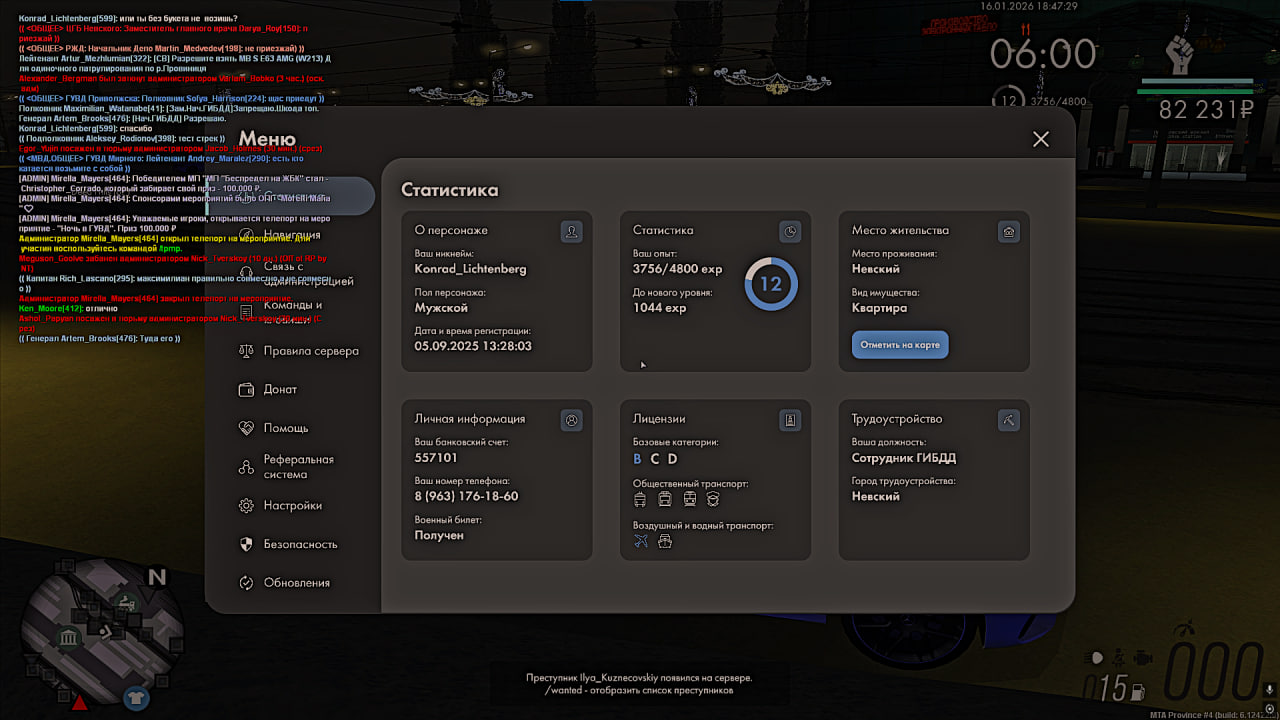Click the house icon in Место жительства card
The width and height of the screenshot is (1280, 720).
pos(1009,232)
